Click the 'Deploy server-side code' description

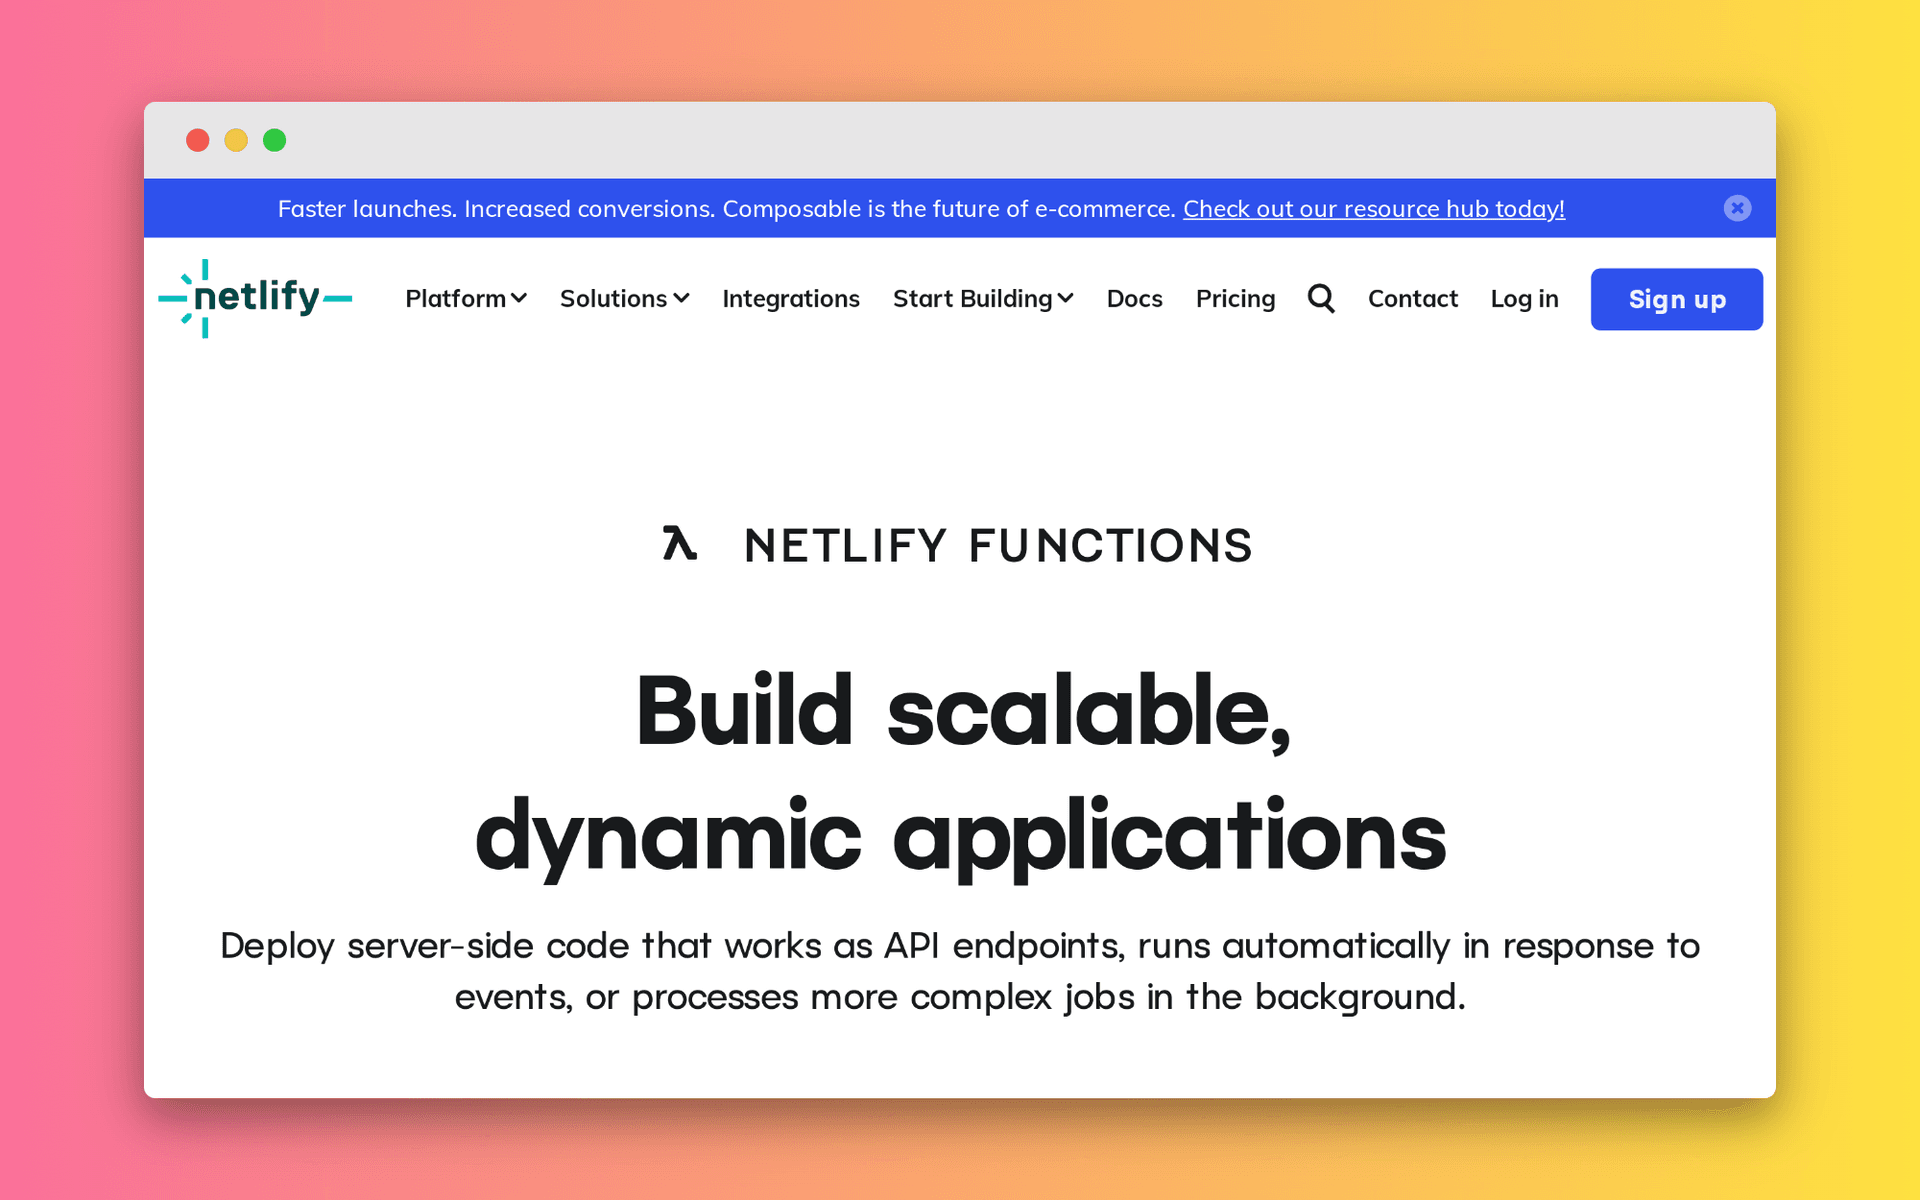click(x=960, y=971)
